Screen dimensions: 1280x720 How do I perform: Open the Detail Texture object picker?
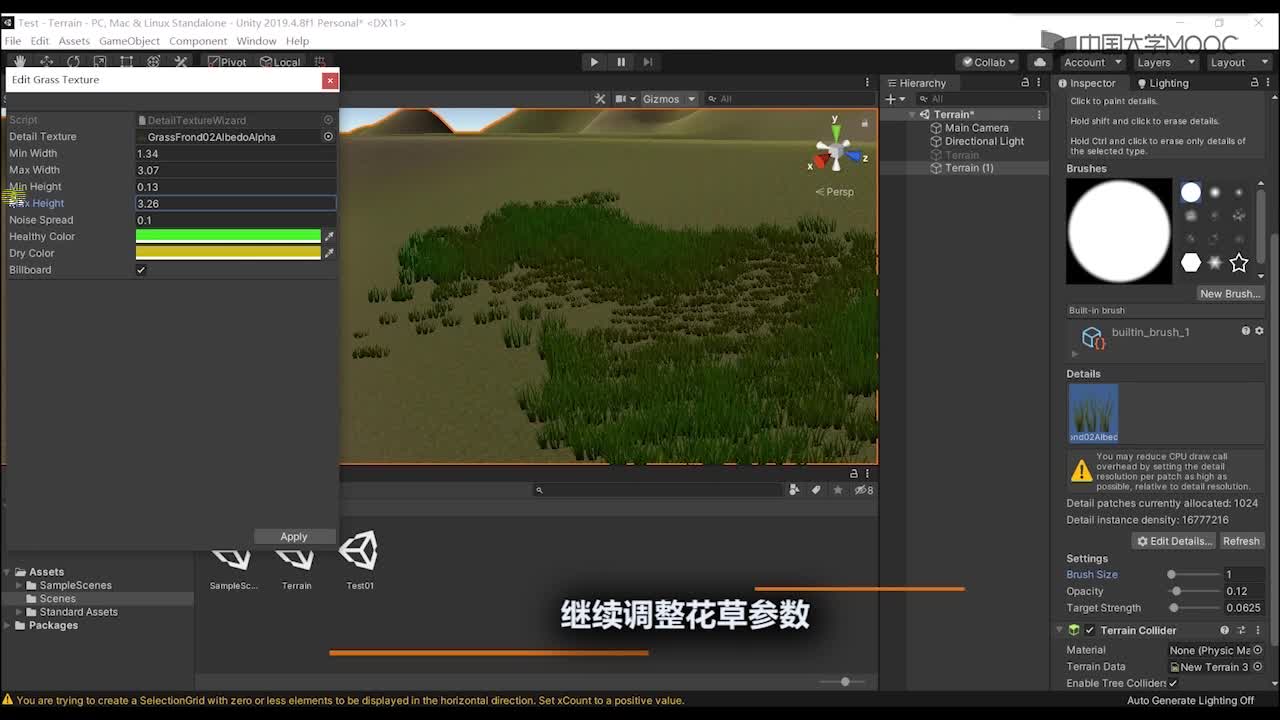pyautogui.click(x=328, y=136)
